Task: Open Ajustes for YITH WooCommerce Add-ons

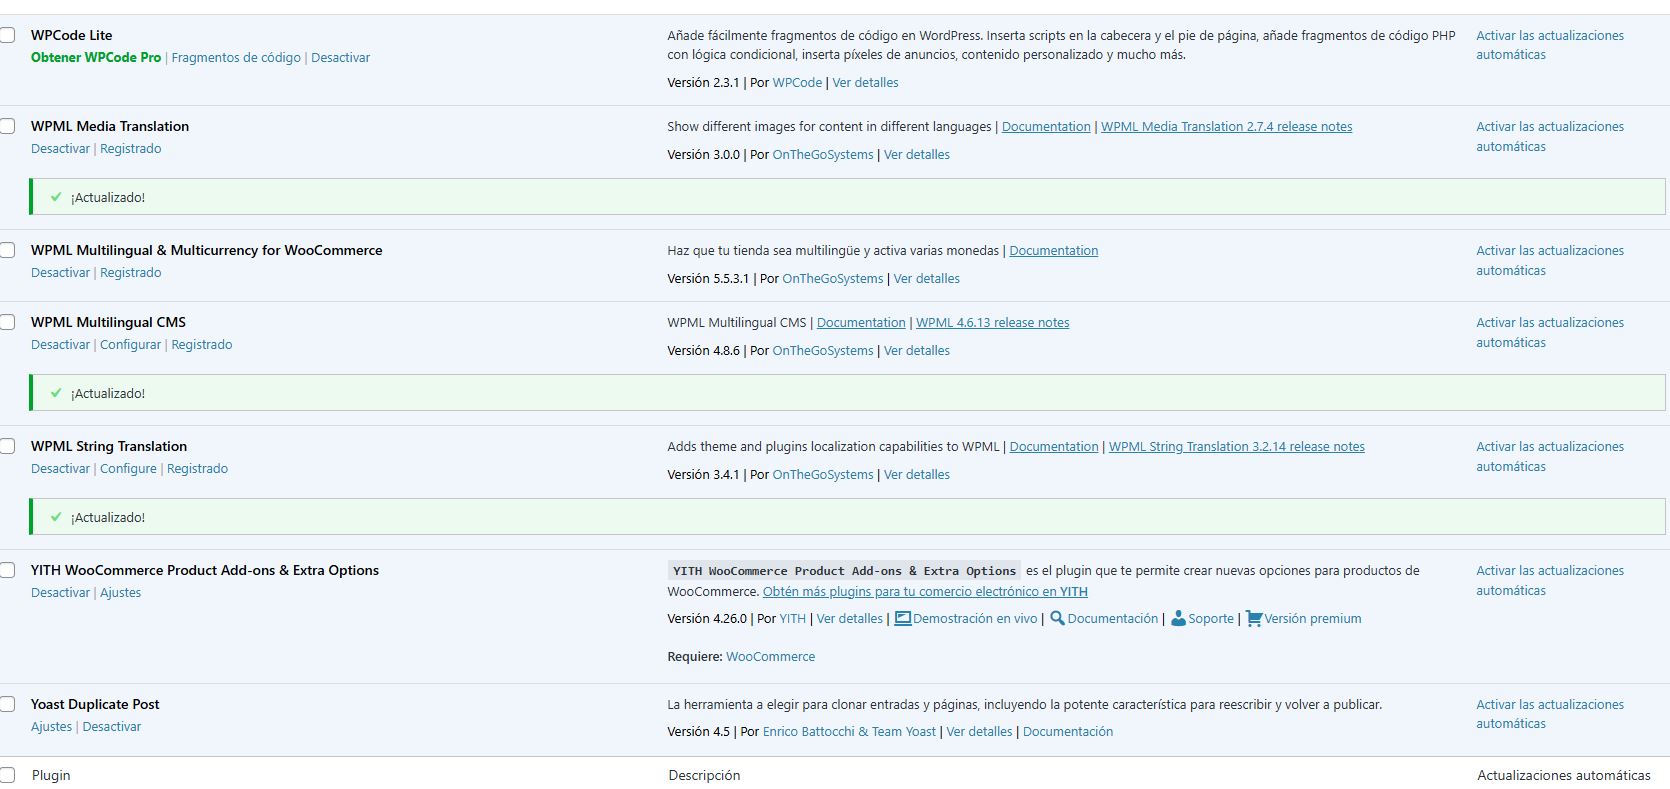Action: pos(120,593)
